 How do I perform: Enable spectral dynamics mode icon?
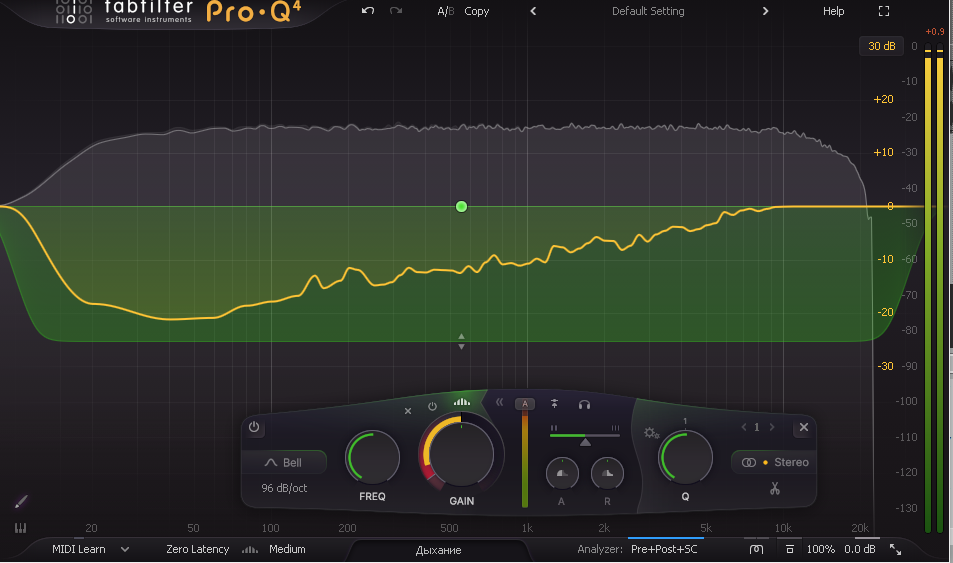pyautogui.click(x=461, y=401)
